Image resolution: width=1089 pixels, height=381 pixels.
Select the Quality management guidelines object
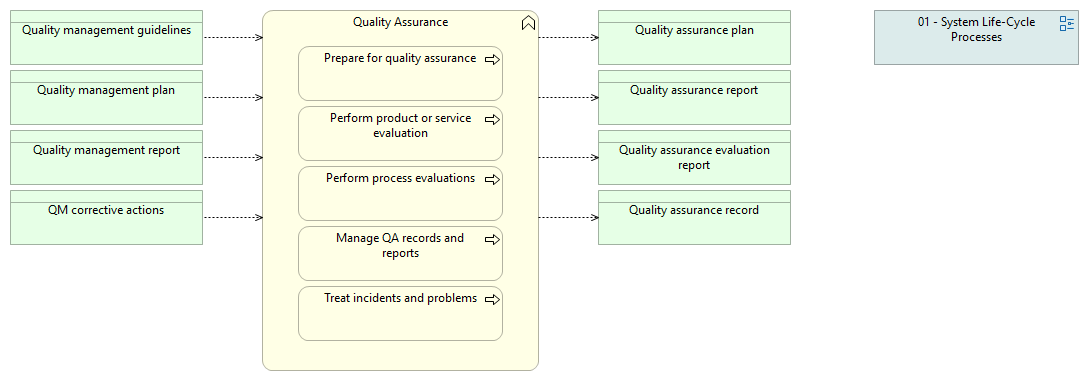pyautogui.click(x=106, y=37)
